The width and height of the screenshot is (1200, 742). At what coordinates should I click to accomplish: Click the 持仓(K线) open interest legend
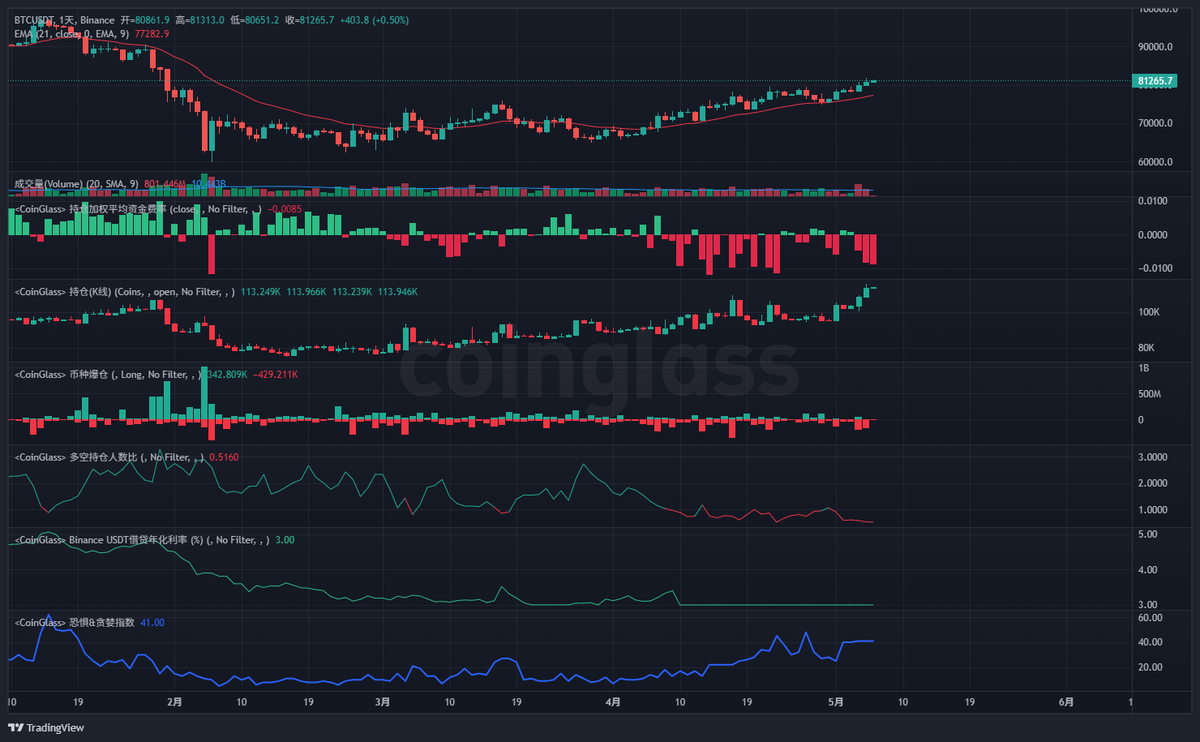click(x=125, y=292)
